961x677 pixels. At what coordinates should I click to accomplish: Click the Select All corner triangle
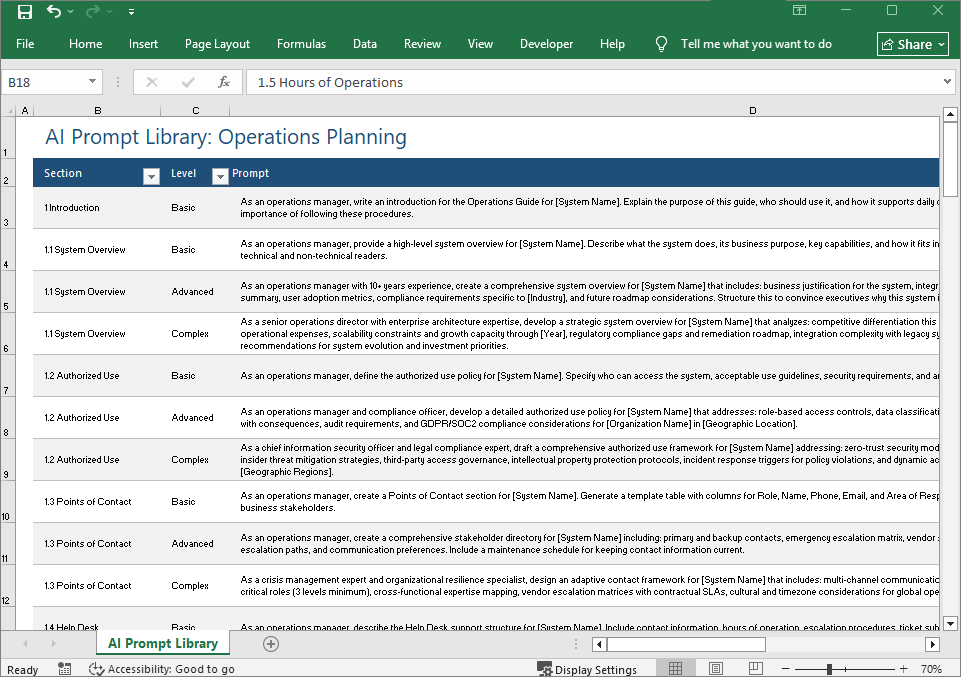9,111
